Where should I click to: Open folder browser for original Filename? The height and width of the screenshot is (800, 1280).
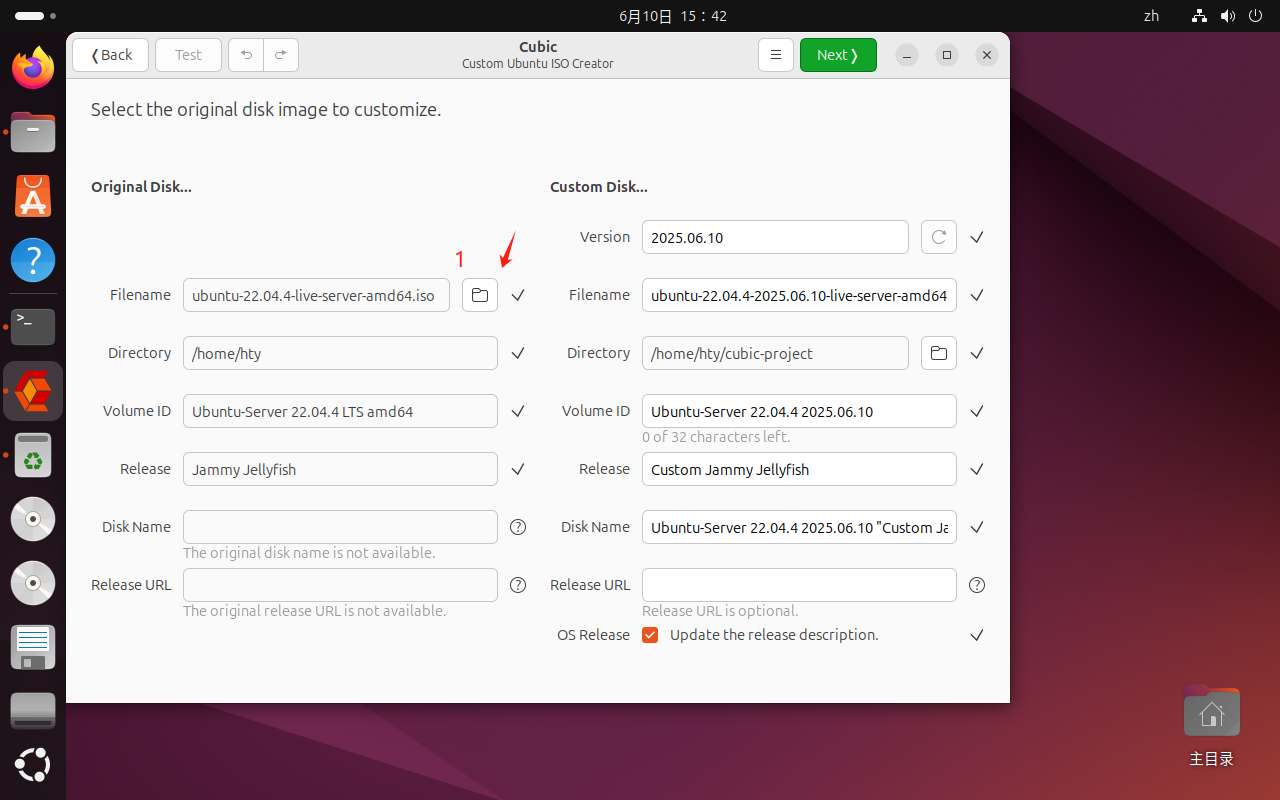[x=480, y=295]
